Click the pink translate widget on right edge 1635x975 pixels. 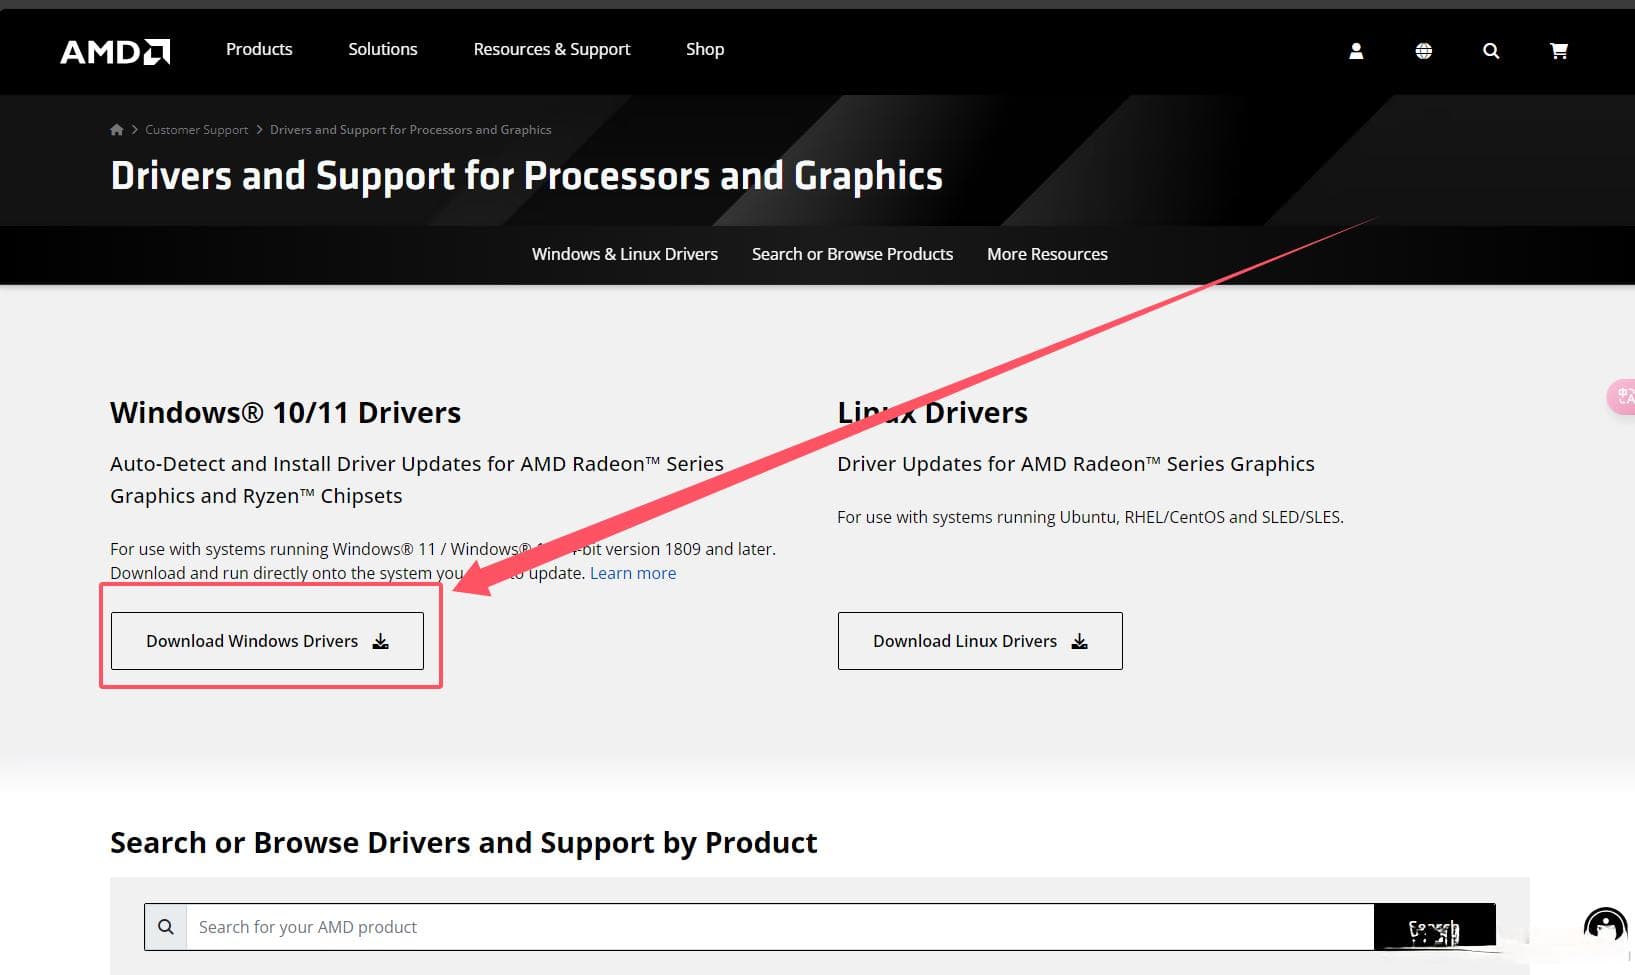(x=1621, y=397)
